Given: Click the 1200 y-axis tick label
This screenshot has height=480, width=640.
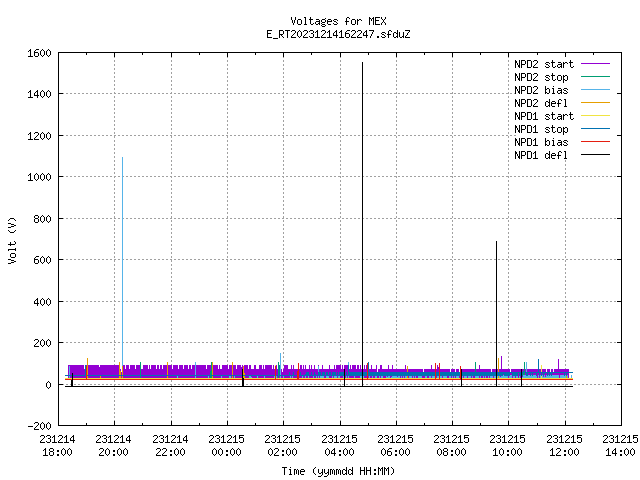Looking at the screenshot, I should pos(39,136).
